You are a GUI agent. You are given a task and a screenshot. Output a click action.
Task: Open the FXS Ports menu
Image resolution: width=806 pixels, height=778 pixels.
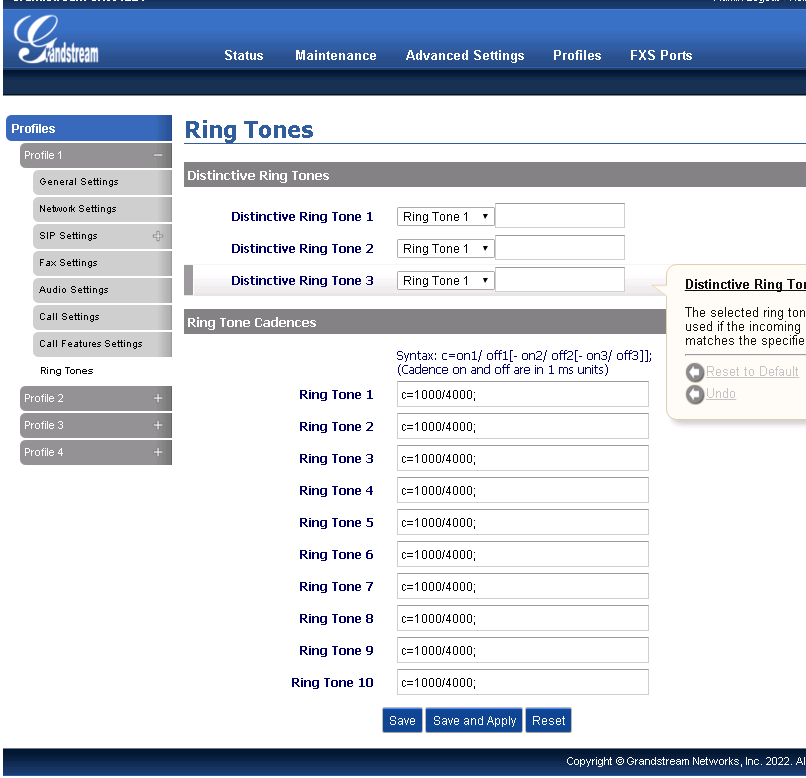point(661,55)
